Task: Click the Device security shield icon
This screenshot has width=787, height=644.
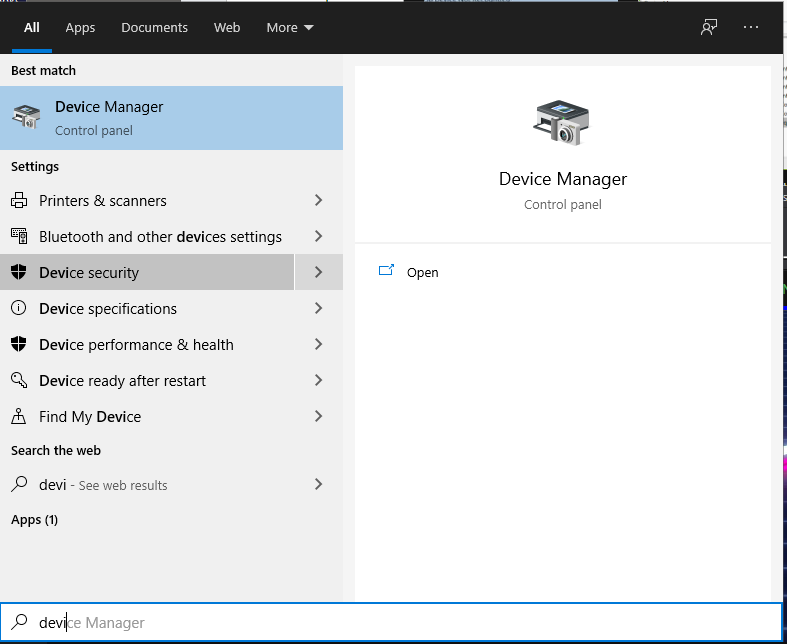Action: 19,272
